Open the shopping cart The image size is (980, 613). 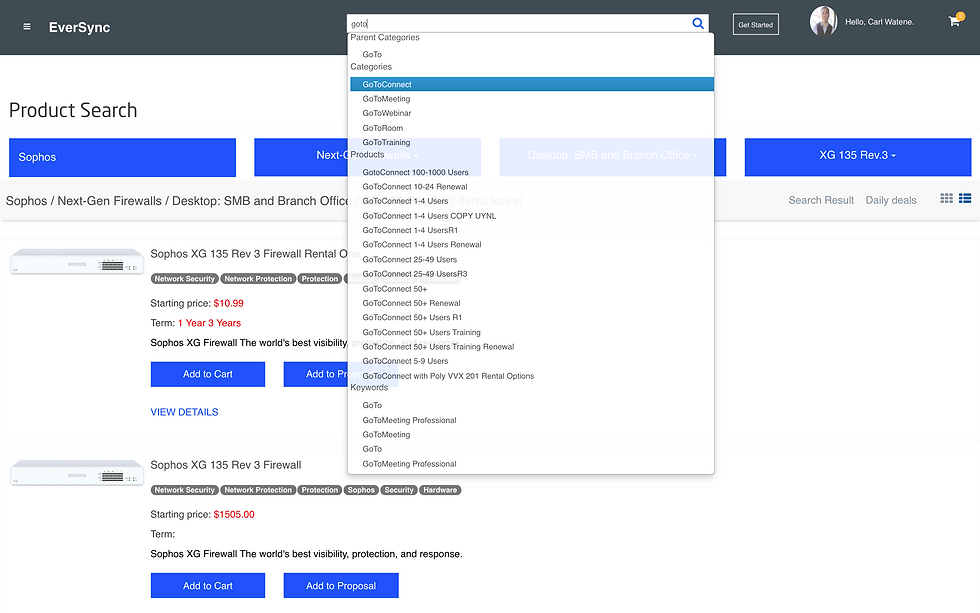(954, 22)
